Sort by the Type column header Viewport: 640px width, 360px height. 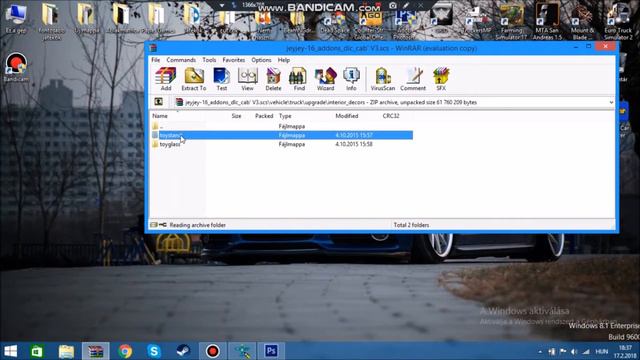point(285,116)
